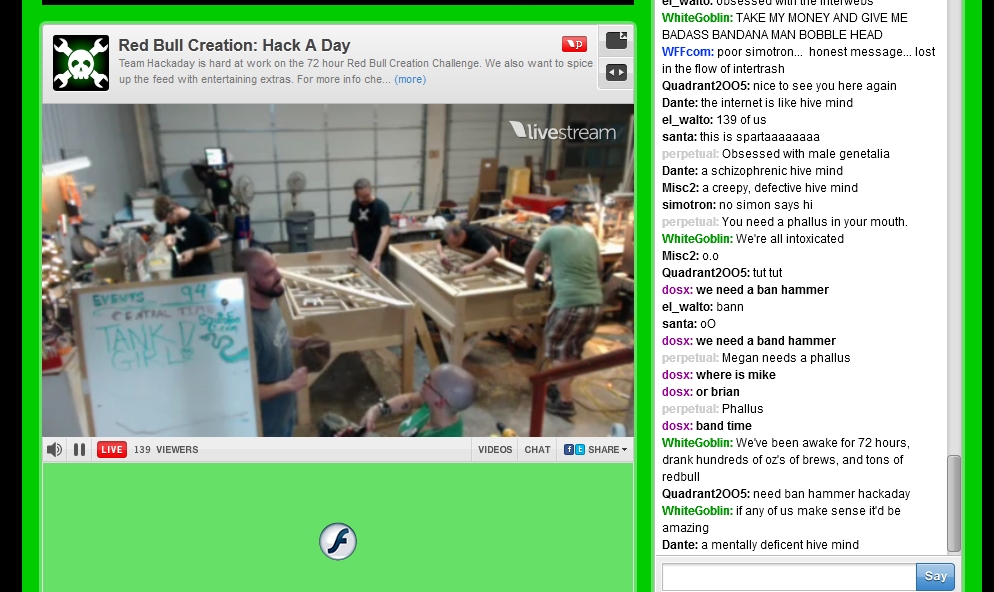
Task: Click the livestream watermark logo
Action: 563,131
